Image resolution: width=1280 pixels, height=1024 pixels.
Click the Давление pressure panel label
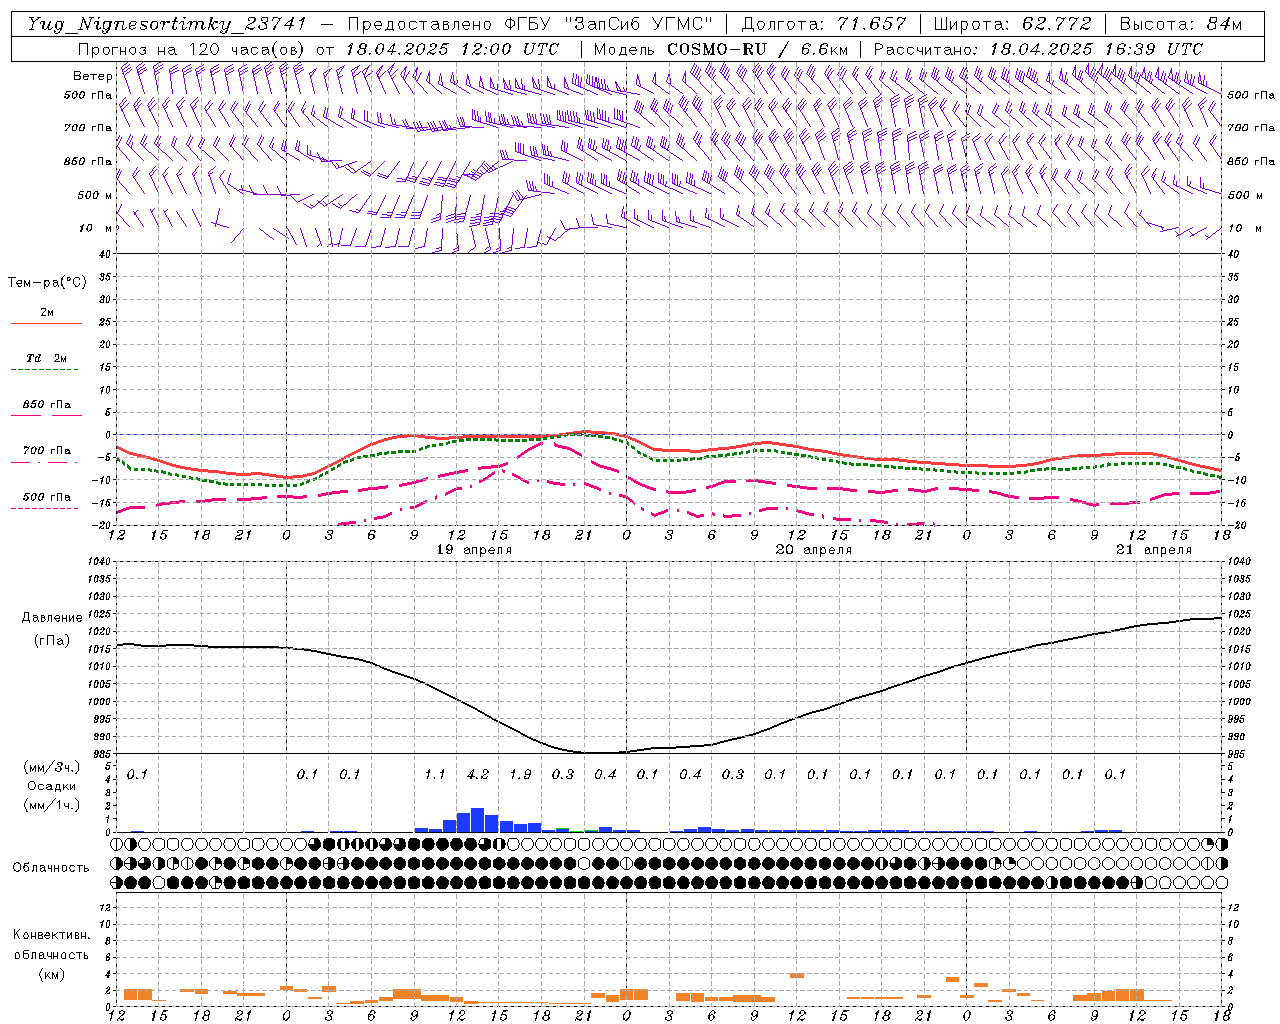click(52, 618)
